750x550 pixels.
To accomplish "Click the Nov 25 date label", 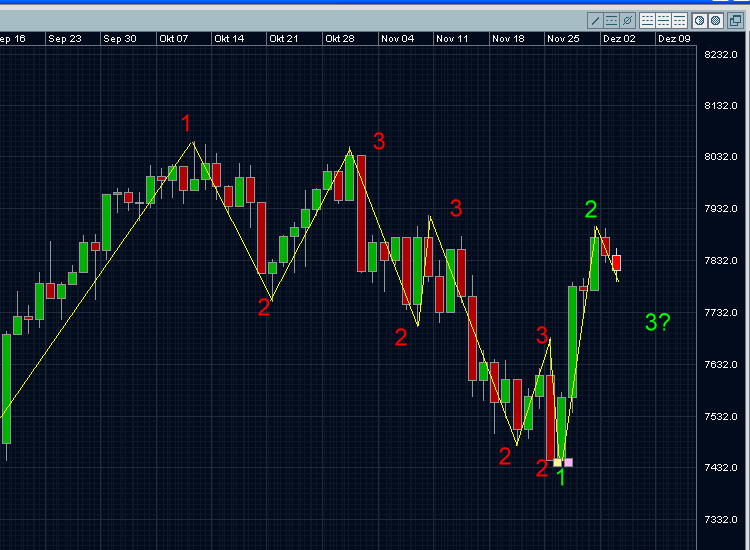I will [563, 39].
